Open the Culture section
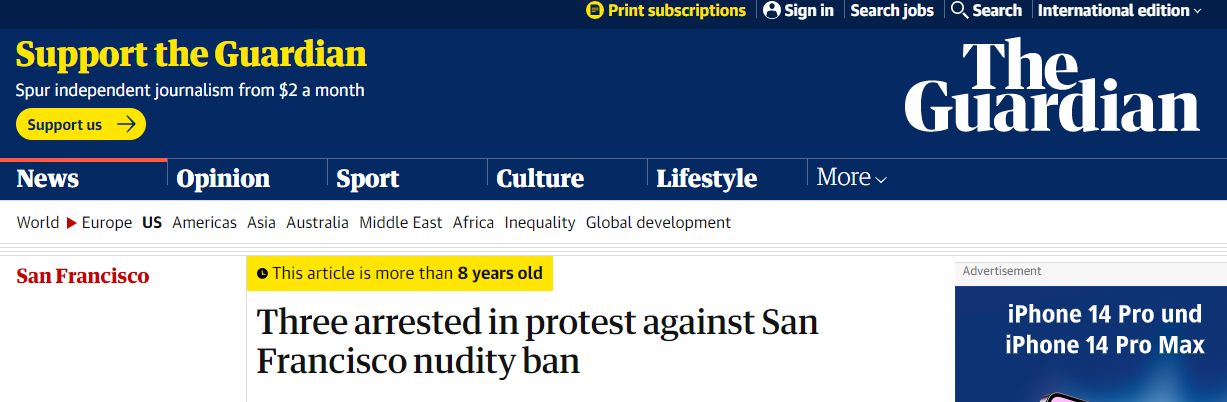 (540, 179)
